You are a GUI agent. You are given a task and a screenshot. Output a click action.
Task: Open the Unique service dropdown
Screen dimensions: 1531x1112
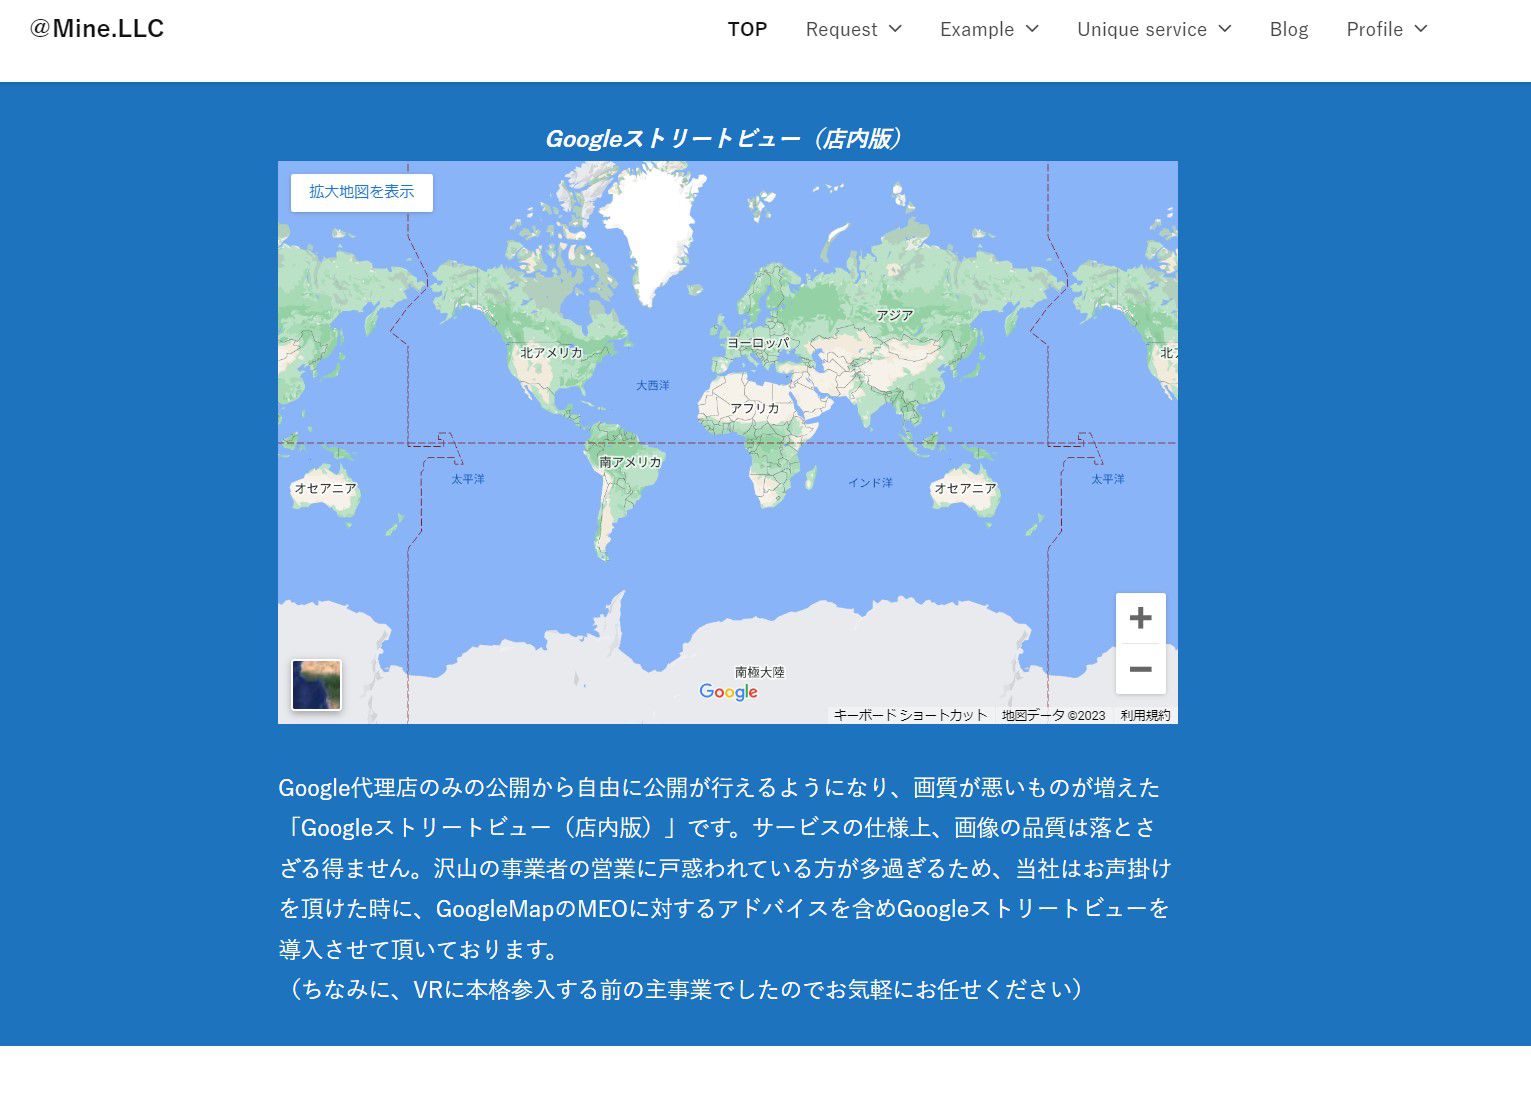point(1153,29)
